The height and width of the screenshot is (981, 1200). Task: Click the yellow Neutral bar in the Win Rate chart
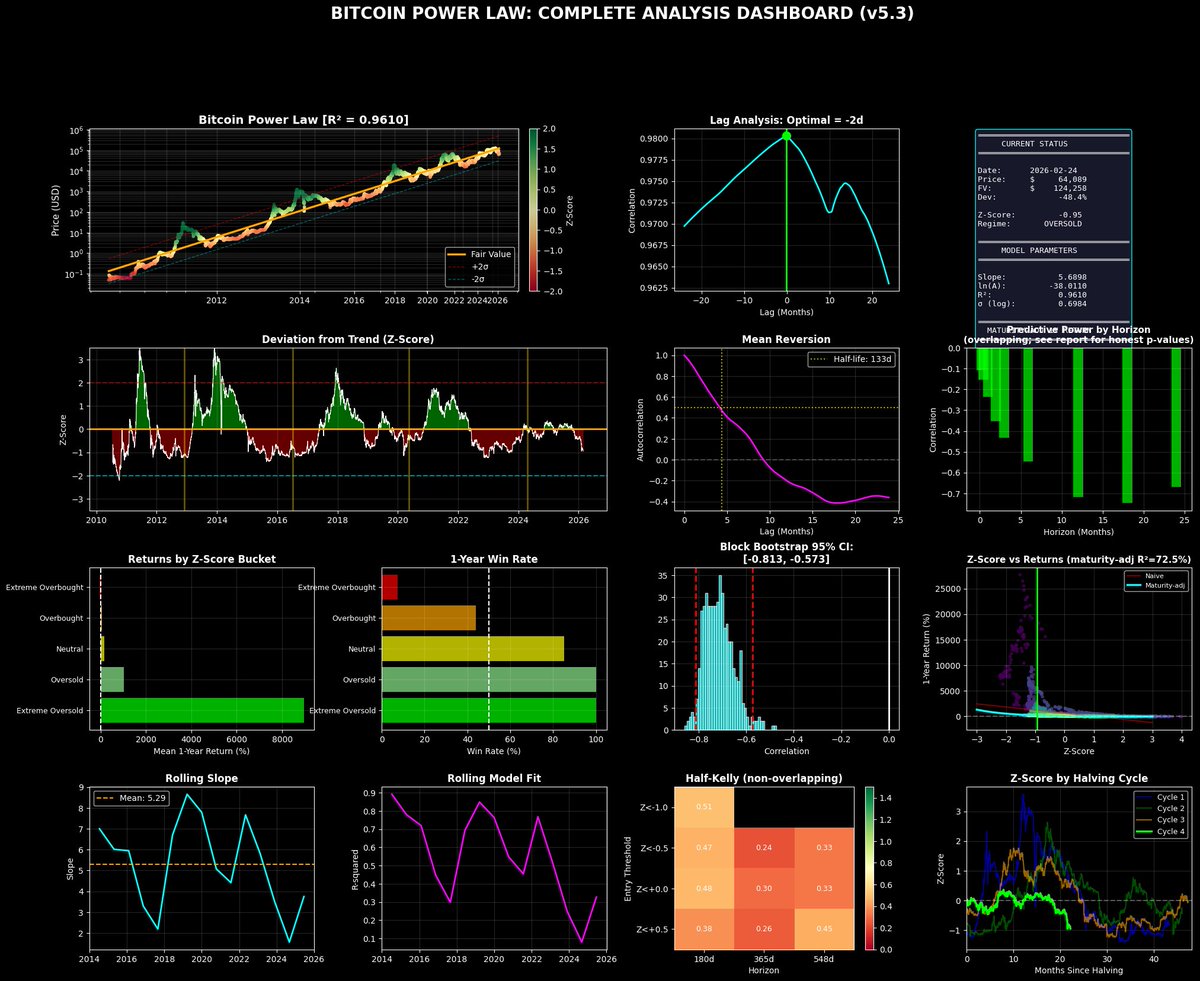473,649
